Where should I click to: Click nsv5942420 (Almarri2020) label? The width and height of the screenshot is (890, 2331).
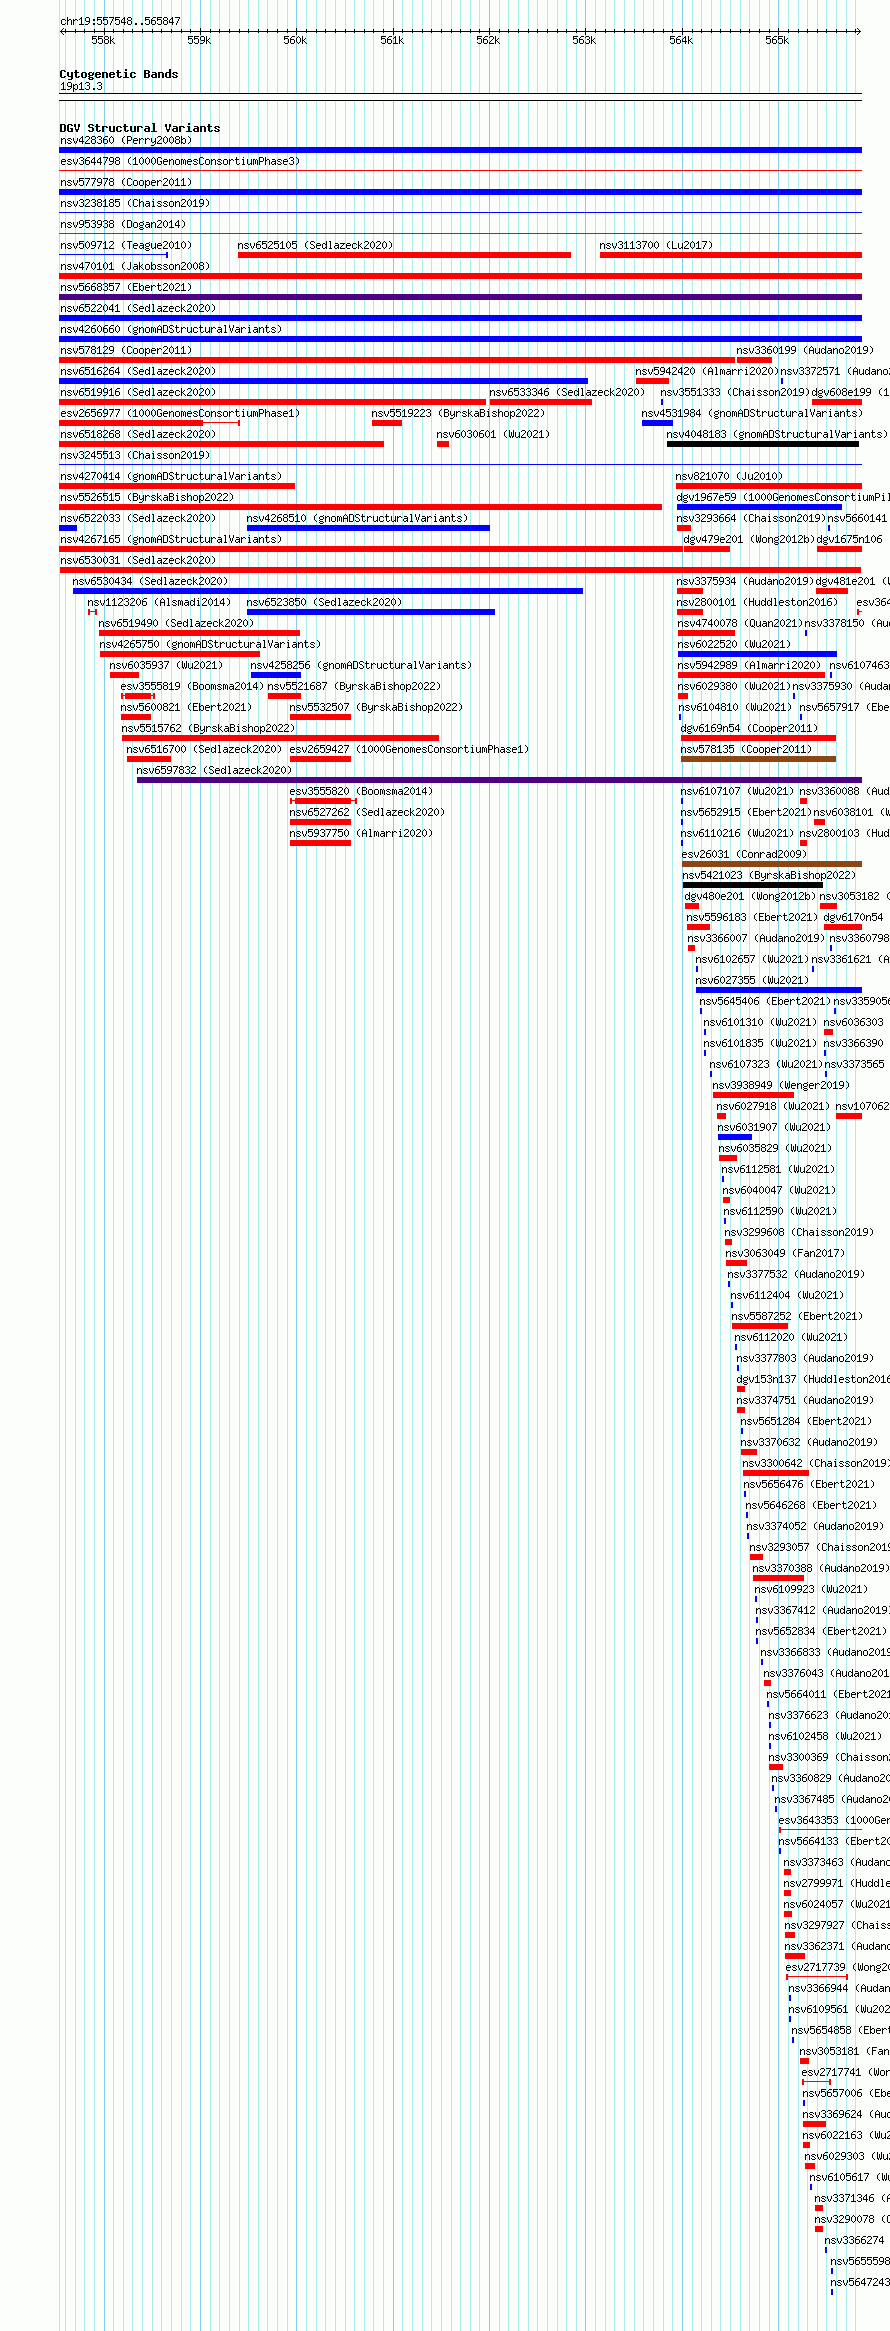point(707,372)
